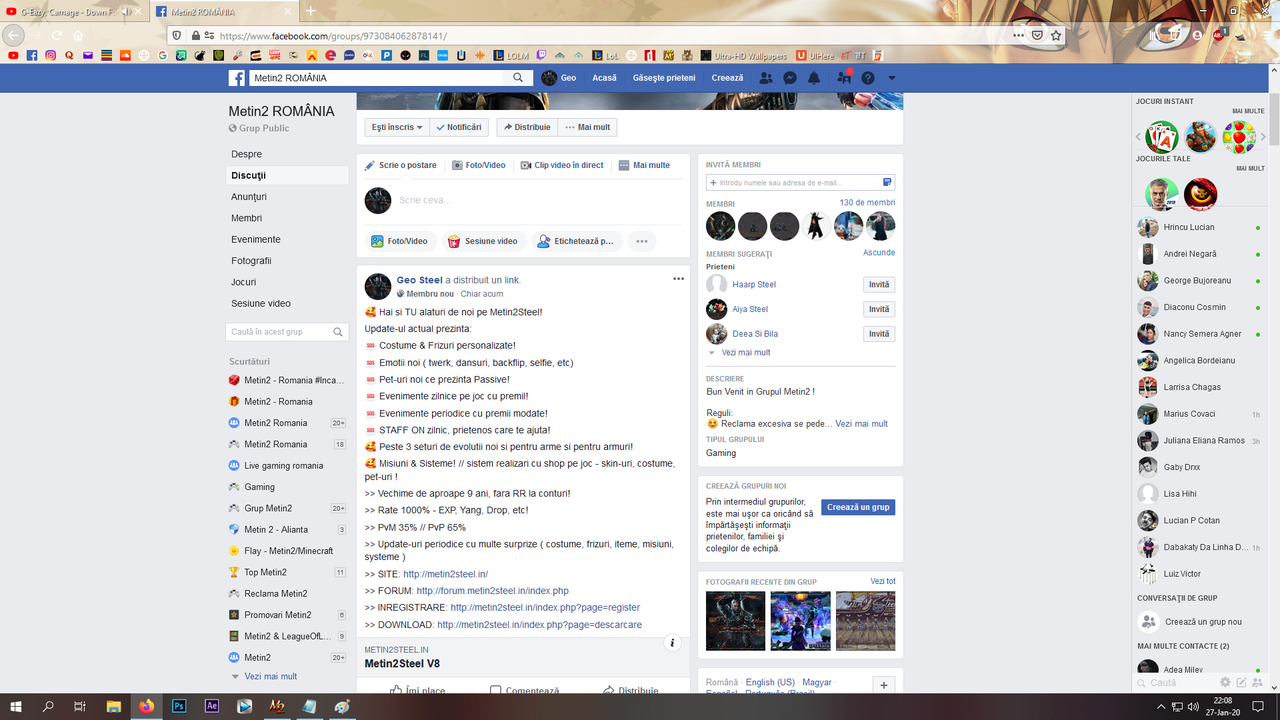Open Evenimente in the group sidebar
Viewport: 1280px width, 720px height.
tap(256, 239)
